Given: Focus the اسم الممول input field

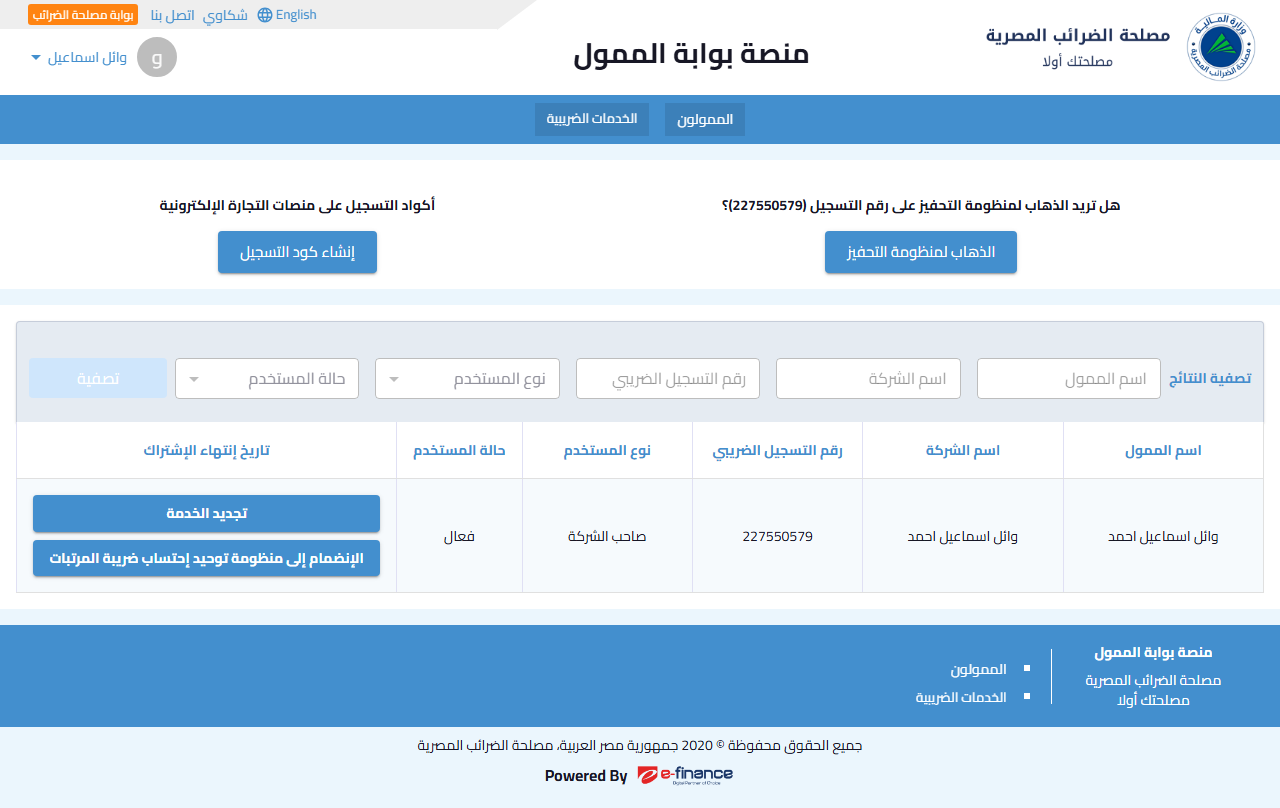Looking at the screenshot, I should pyautogui.click(x=1069, y=379).
